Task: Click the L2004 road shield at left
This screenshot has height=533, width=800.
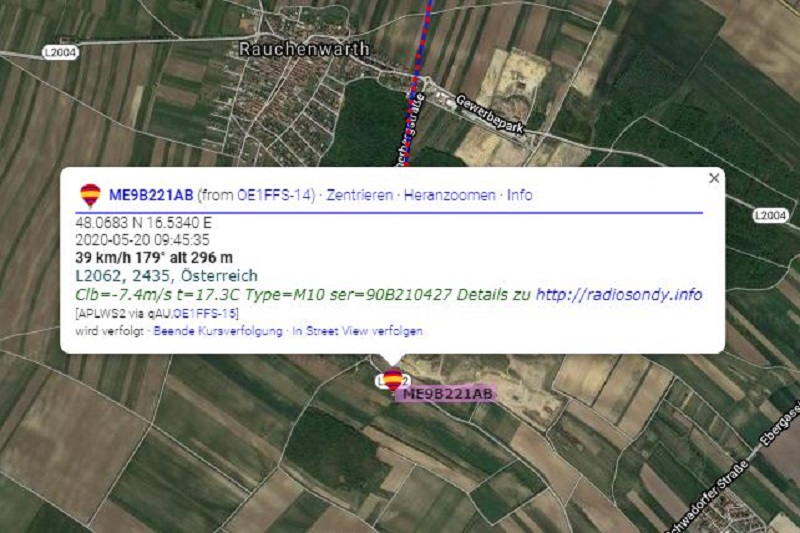Action: (60, 53)
